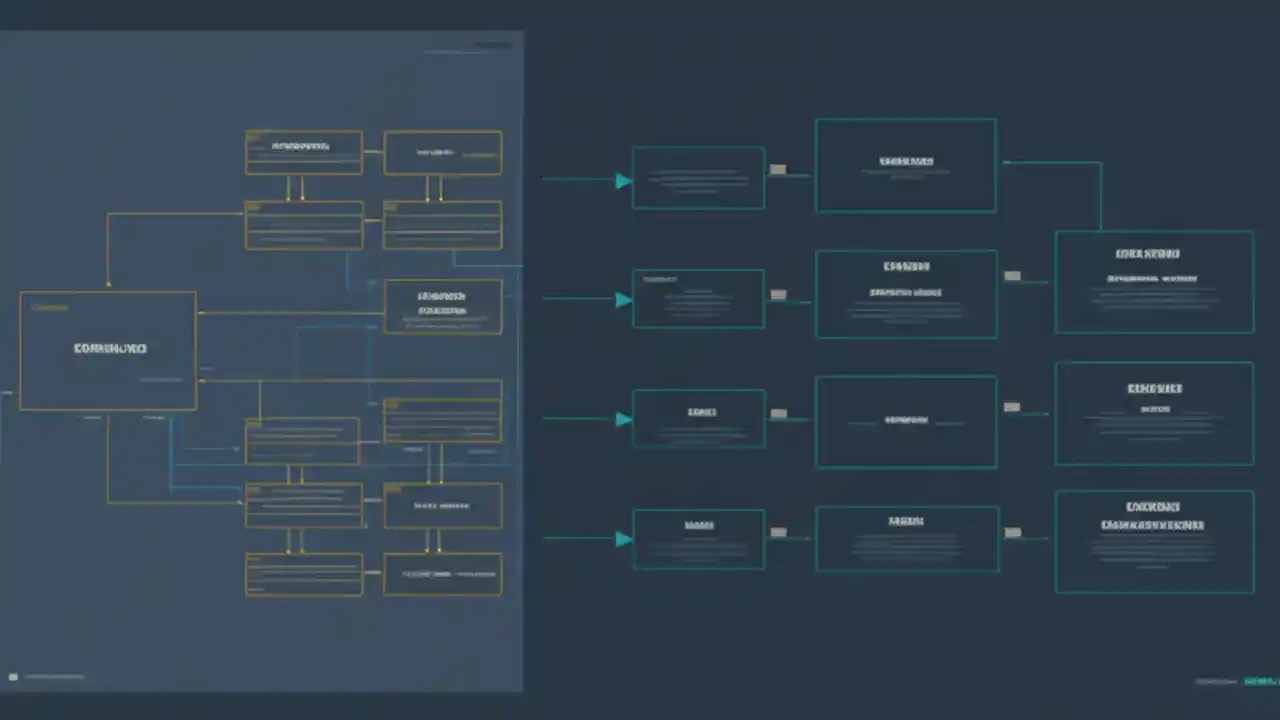This screenshot has height=720, width=1280.
Task: Click the connector icon left of the rightmost panel
Action: [1011, 276]
